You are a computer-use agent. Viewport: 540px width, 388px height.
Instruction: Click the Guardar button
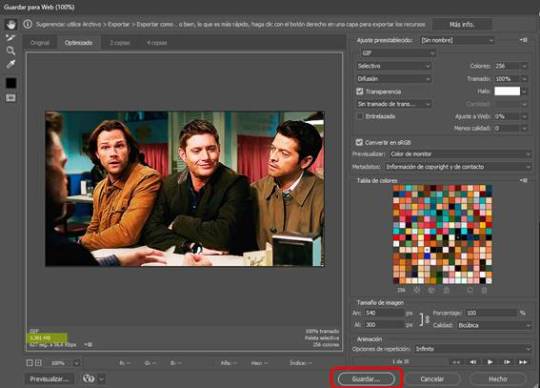point(366,379)
